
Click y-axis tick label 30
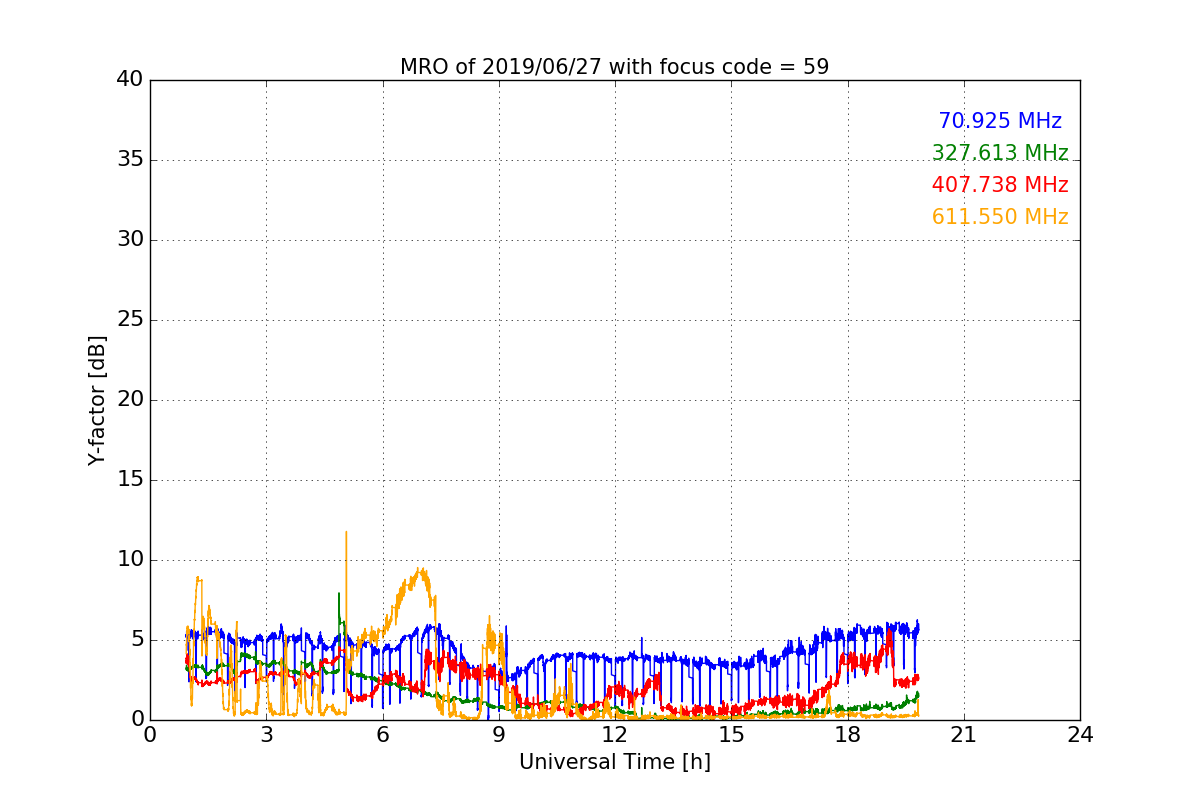[130, 240]
